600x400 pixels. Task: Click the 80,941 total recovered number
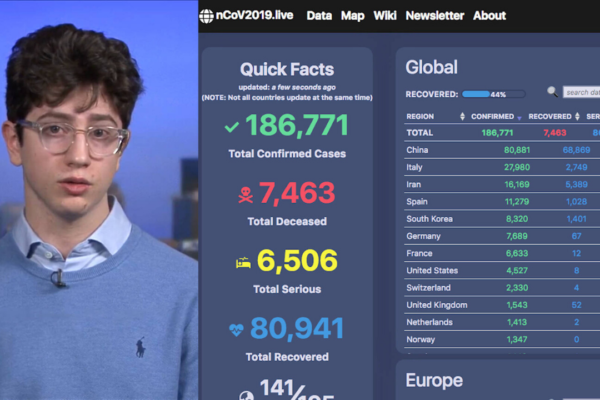(x=297, y=329)
